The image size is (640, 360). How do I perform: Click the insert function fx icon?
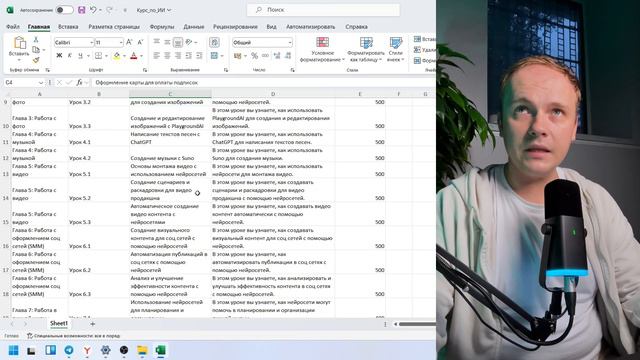[79, 82]
